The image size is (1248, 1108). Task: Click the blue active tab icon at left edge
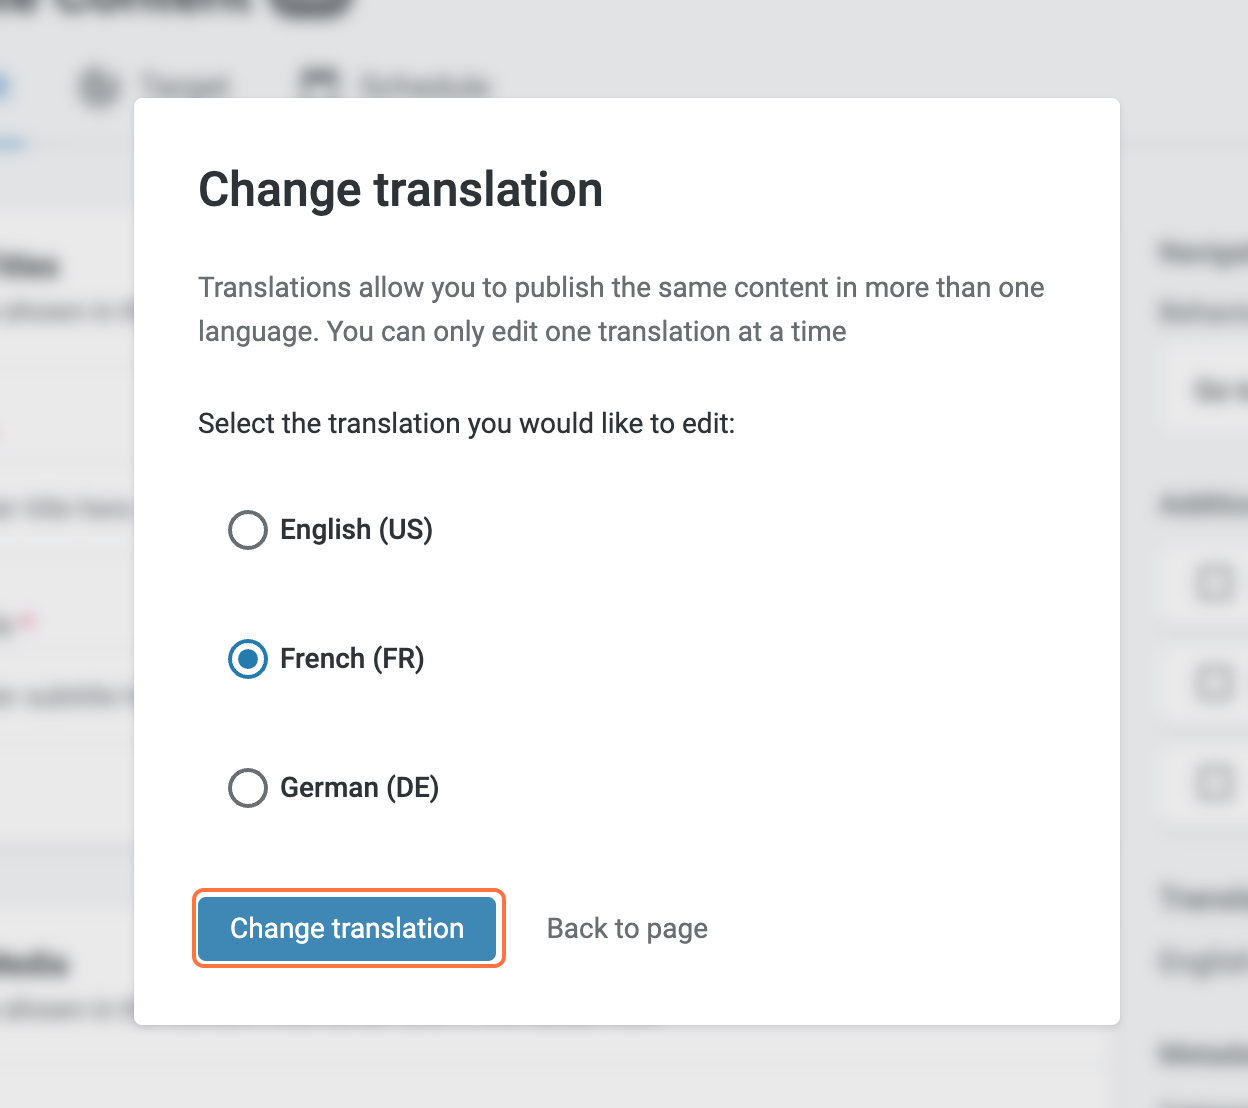click(x=3, y=86)
